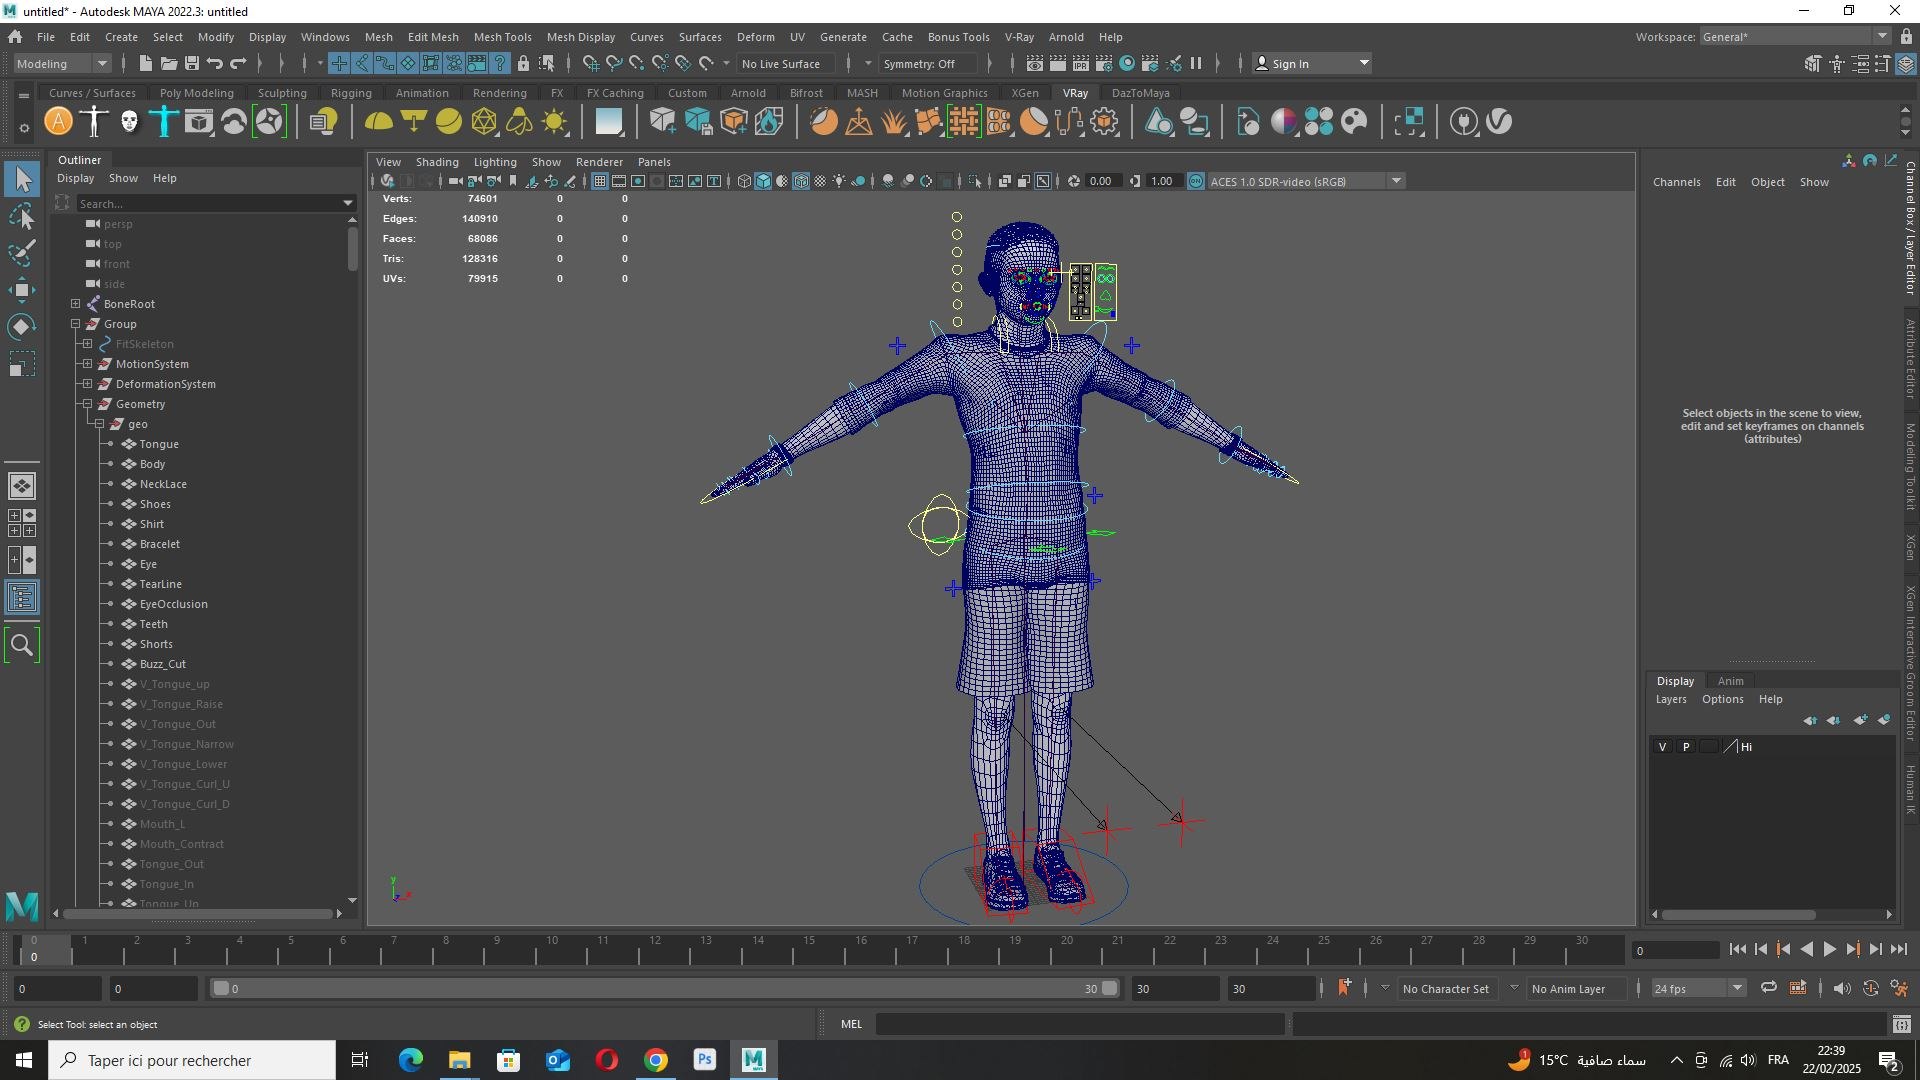Click the V-Ray logo shelf icon
1920x1080 pixels.
[x=1499, y=122]
